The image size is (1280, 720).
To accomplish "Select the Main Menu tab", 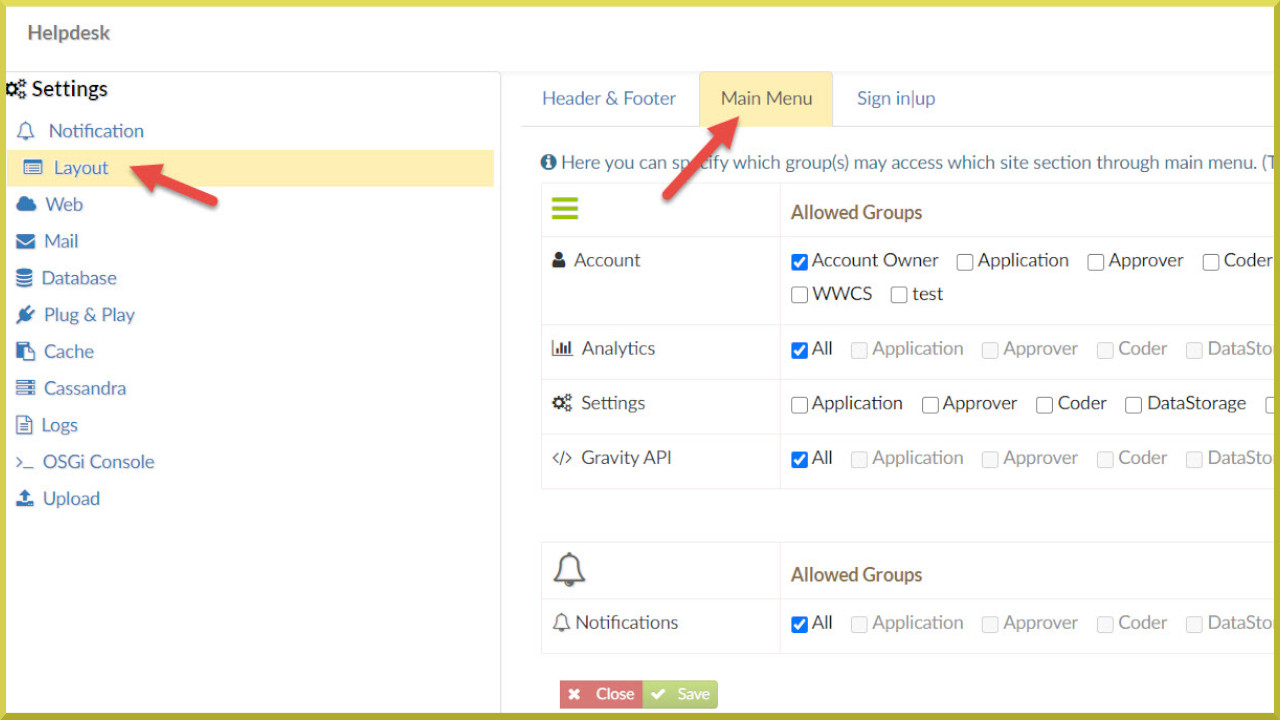I will [766, 98].
